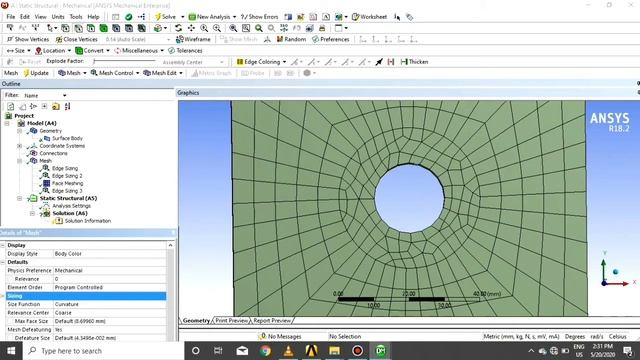Collapse the Display details section
The width and height of the screenshot is (640, 360).
(3, 245)
